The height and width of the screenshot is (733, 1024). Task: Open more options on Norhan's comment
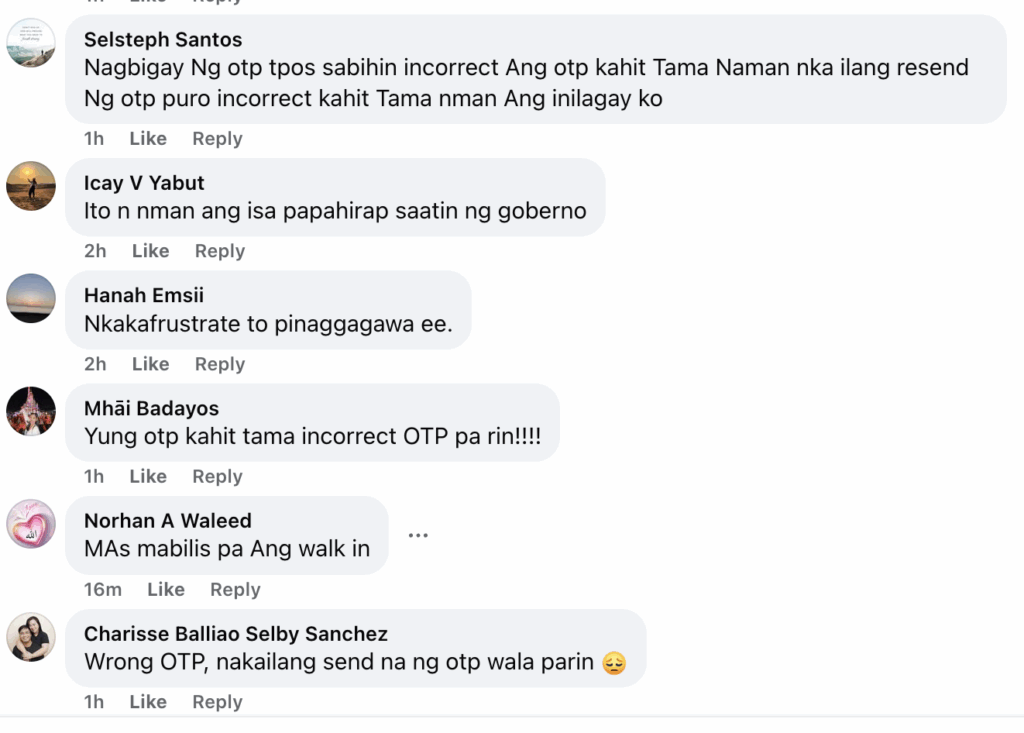pyautogui.click(x=418, y=536)
